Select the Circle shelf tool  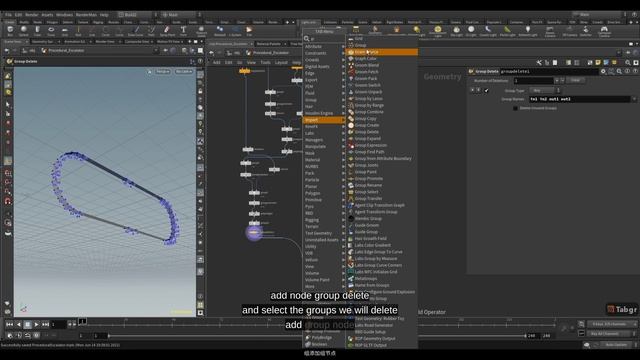(106, 31)
